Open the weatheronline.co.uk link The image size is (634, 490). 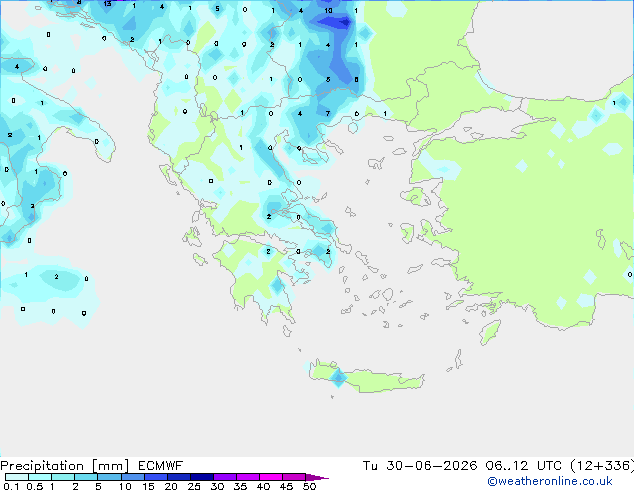coord(550,481)
